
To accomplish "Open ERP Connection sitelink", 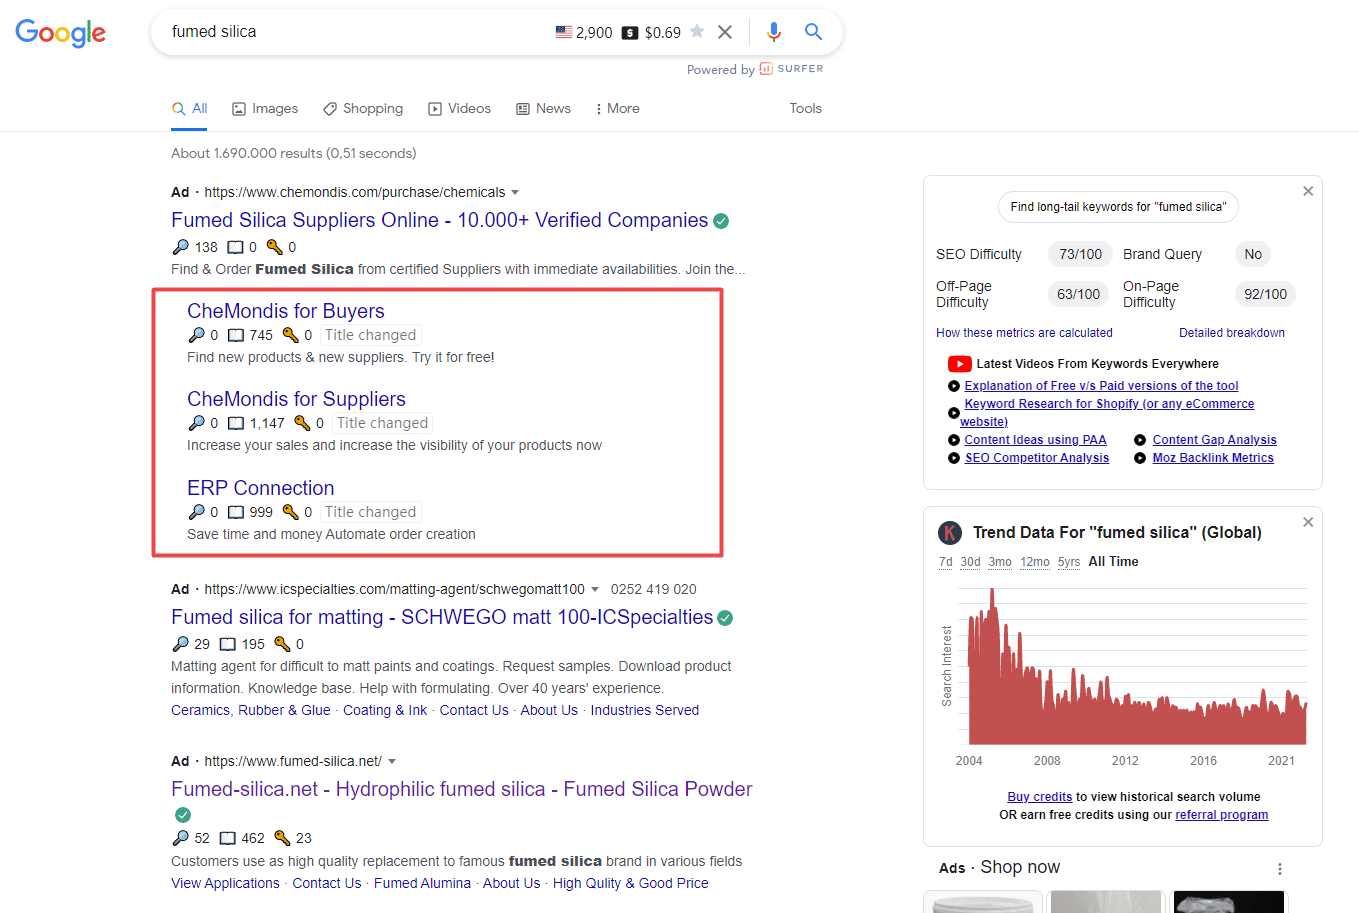I will [261, 488].
